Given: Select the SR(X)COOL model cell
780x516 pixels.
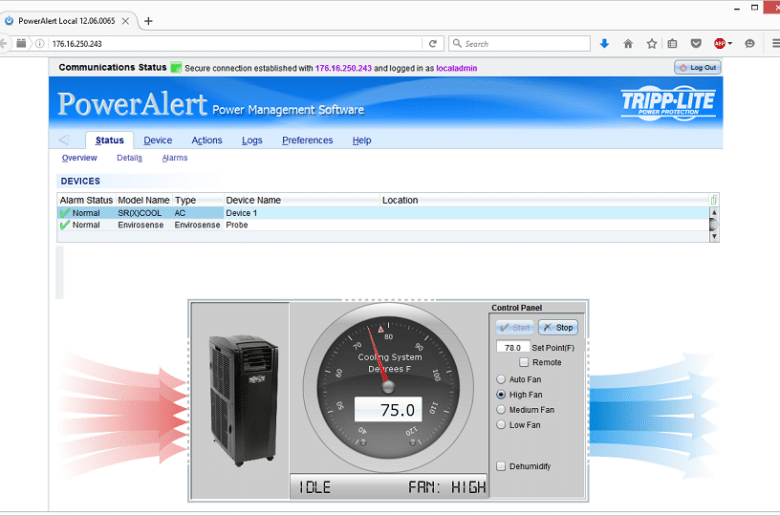Looking at the screenshot, I should [x=144, y=213].
